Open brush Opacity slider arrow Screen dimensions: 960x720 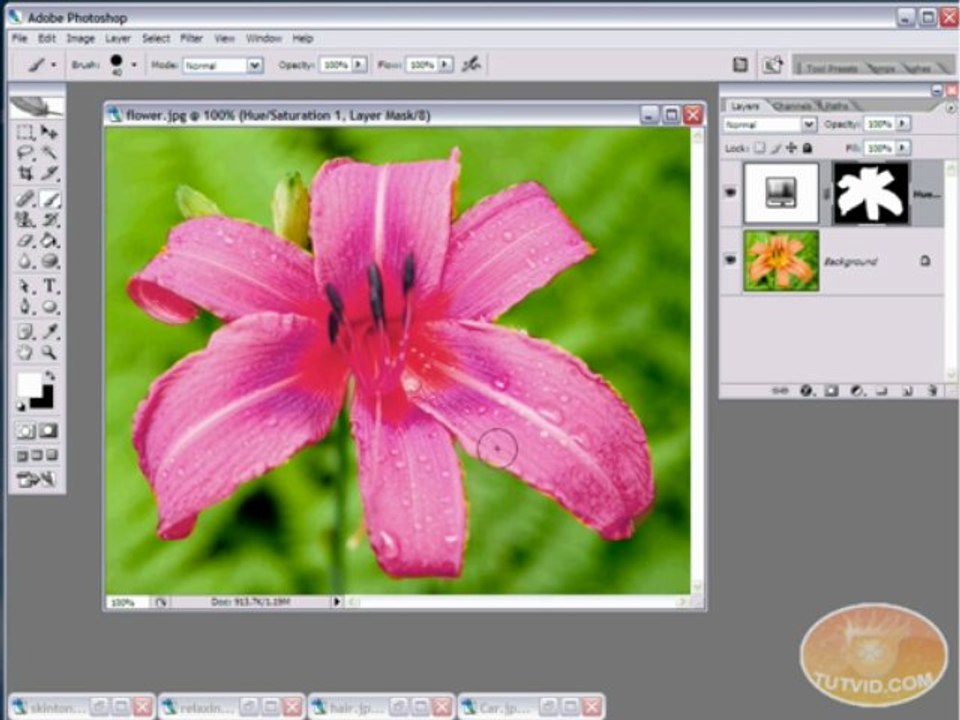point(359,64)
